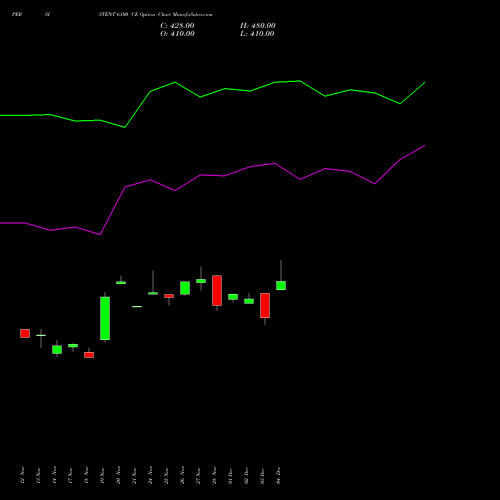Select the 01 Dec date label

[230, 475]
